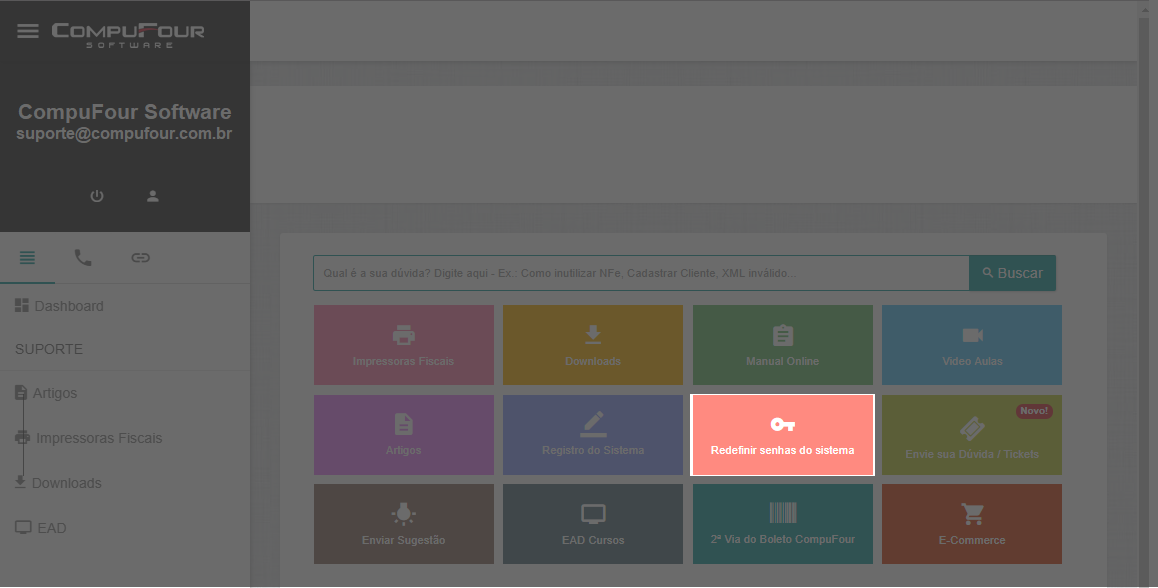Focus the question search input field
The width and height of the screenshot is (1158, 588).
[640, 273]
